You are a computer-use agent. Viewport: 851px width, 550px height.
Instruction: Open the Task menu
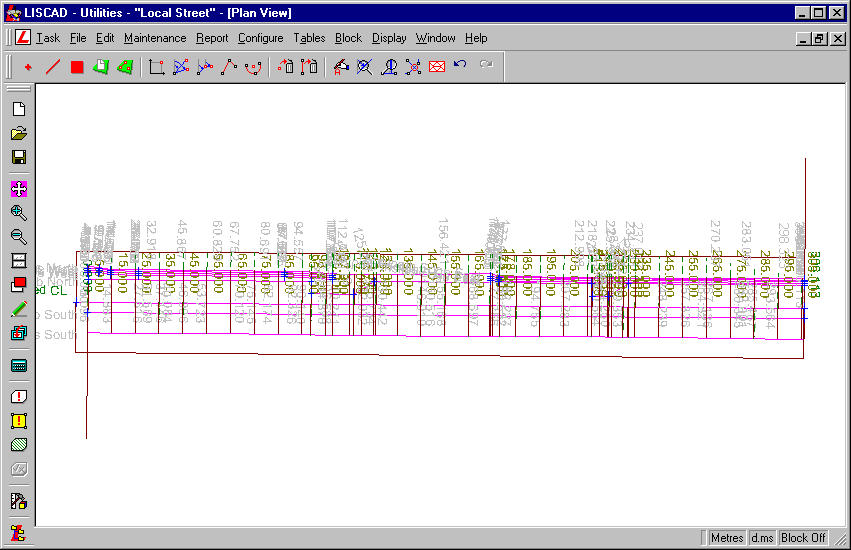(x=48, y=38)
